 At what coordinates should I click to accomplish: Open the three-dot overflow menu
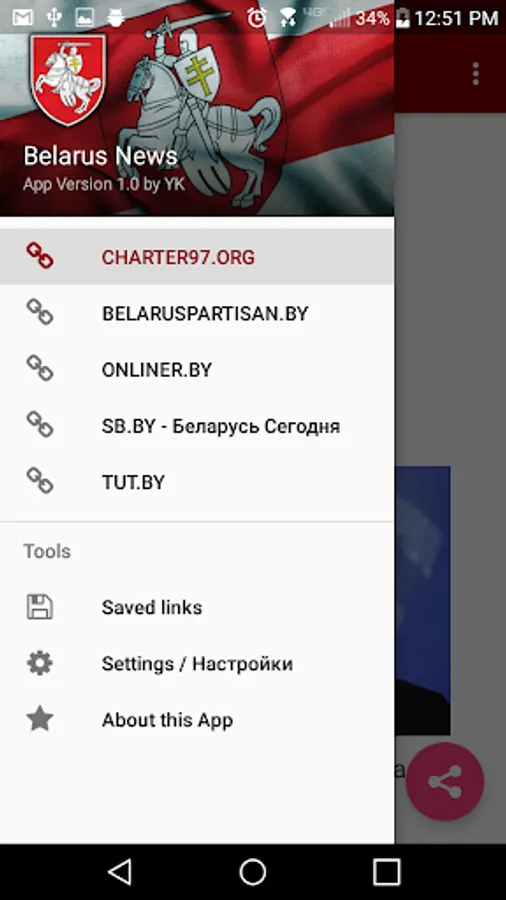(475, 74)
